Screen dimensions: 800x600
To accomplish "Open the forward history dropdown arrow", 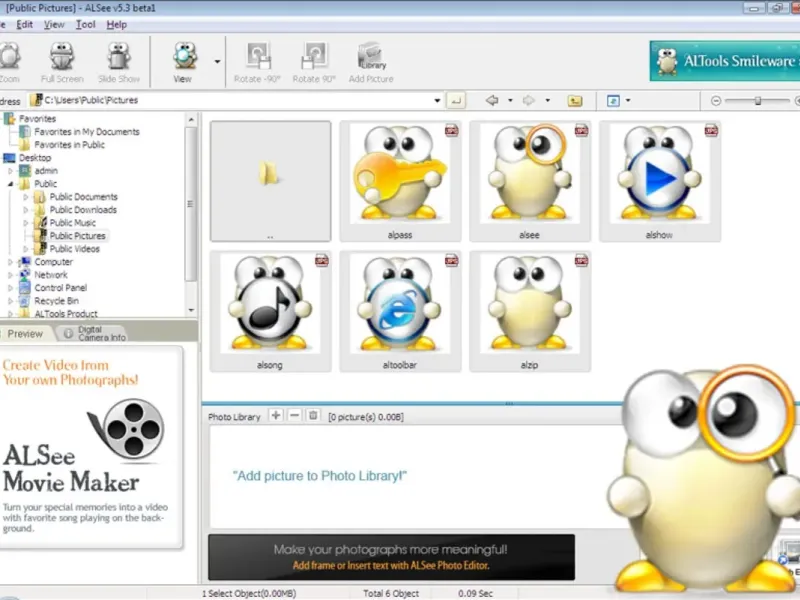I will pyautogui.click(x=547, y=101).
